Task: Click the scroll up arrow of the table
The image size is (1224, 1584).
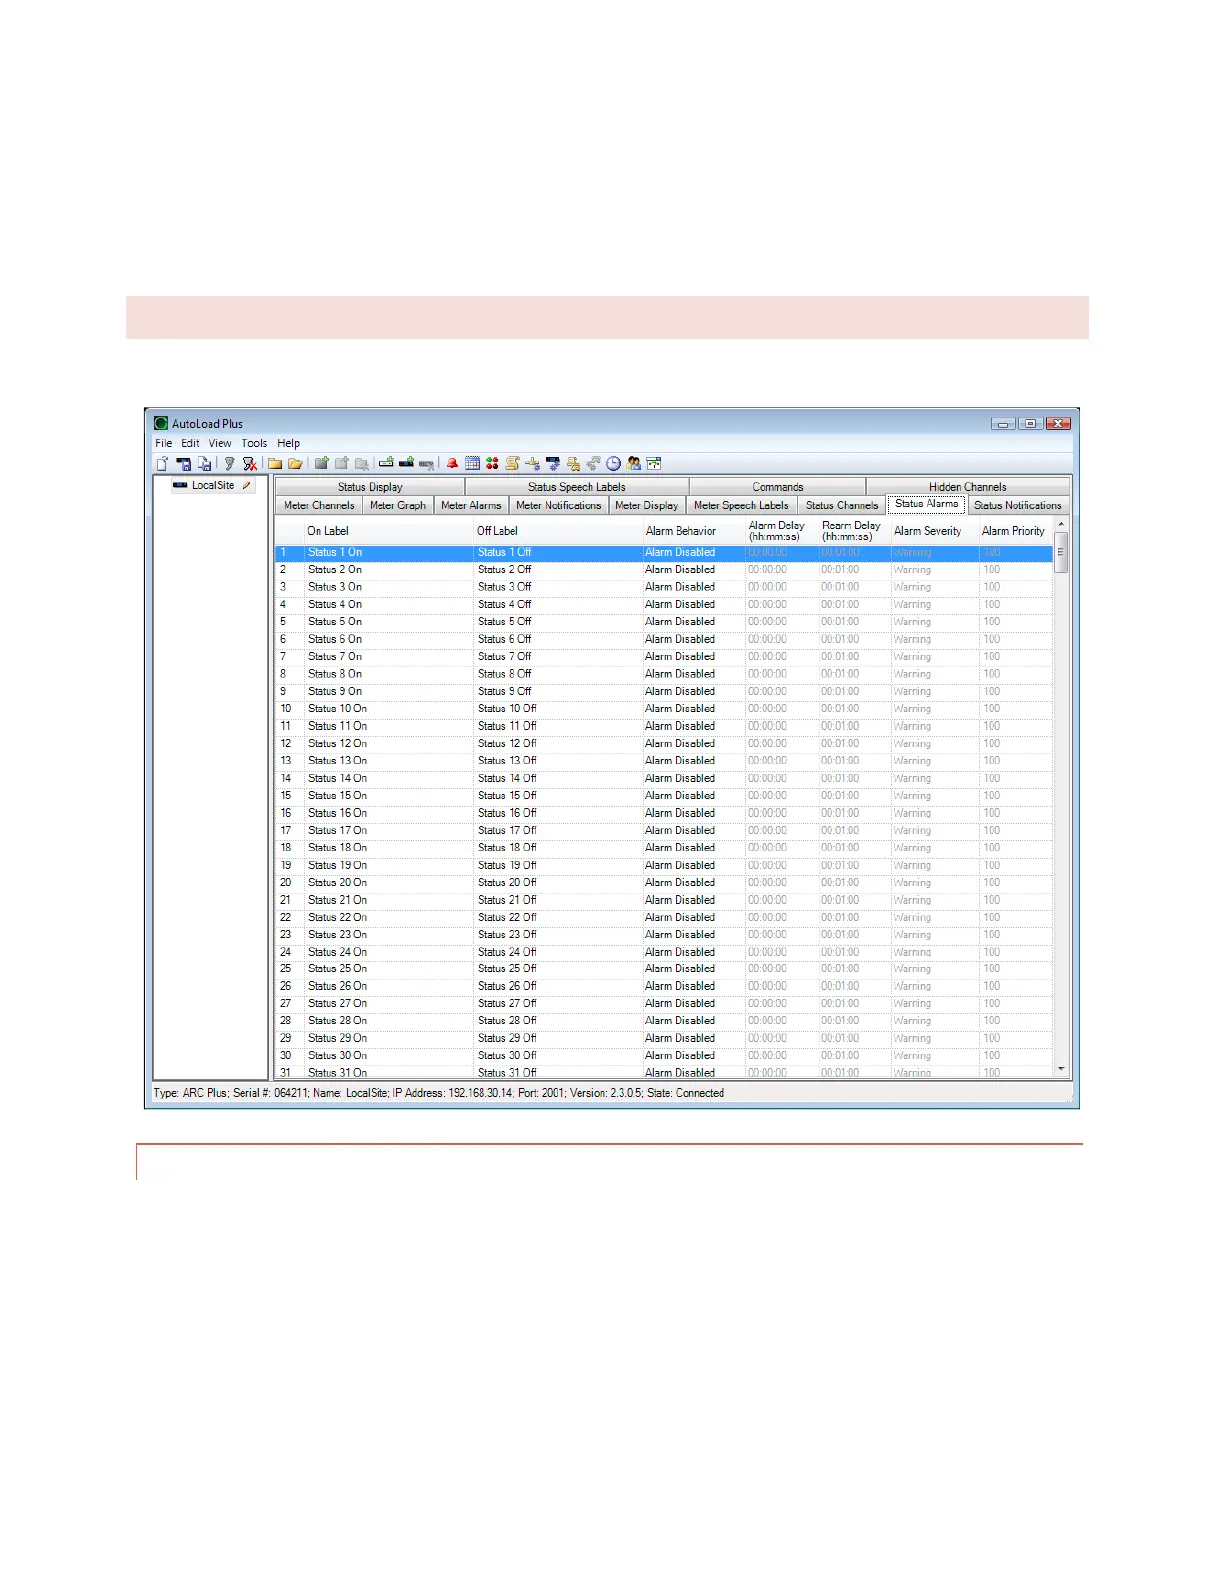Action: 1061,525
